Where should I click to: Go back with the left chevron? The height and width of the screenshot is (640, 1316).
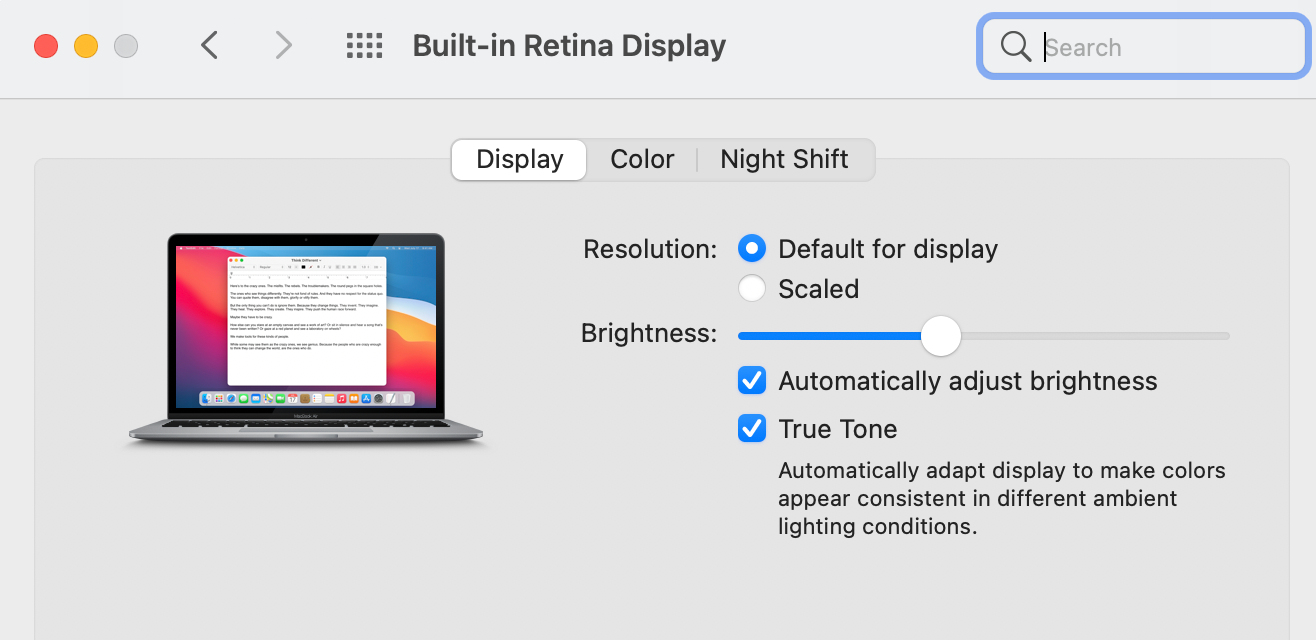209,45
